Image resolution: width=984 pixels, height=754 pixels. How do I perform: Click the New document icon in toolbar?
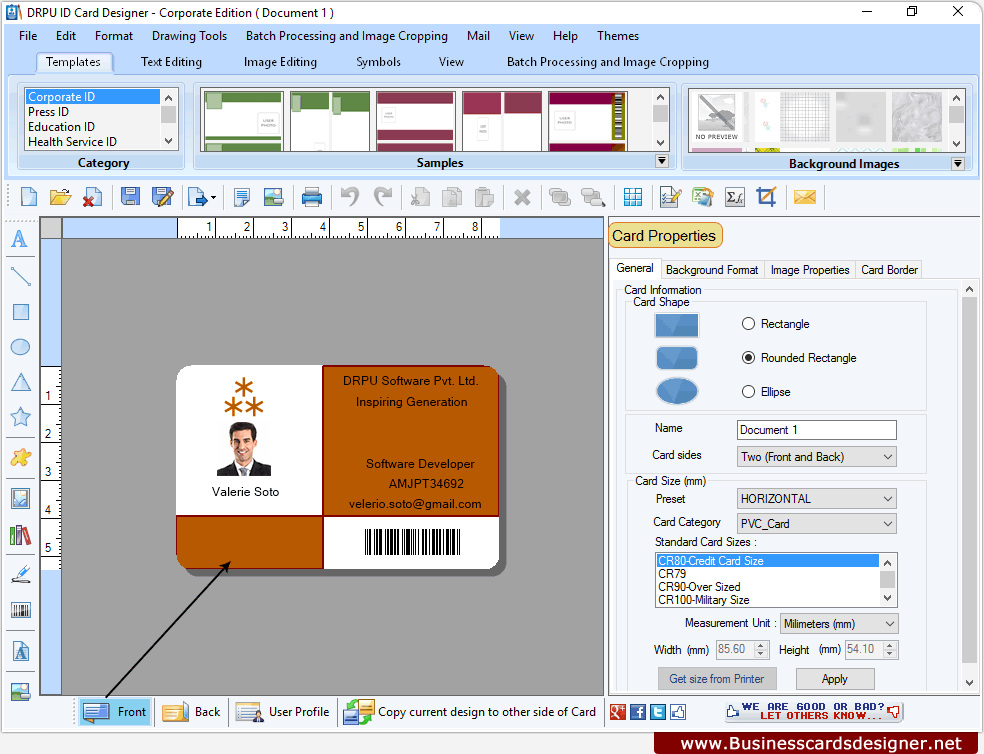point(29,197)
